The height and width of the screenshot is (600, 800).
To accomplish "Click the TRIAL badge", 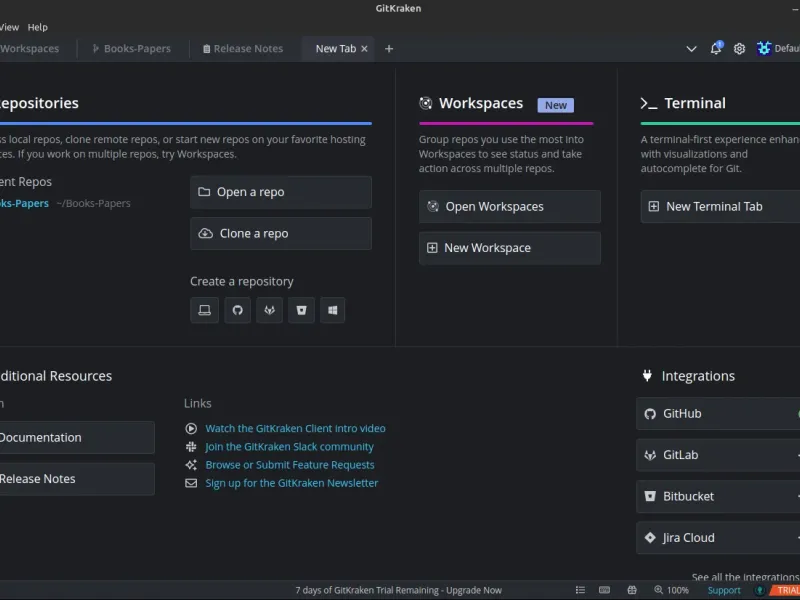I will click(x=787, y=590).
